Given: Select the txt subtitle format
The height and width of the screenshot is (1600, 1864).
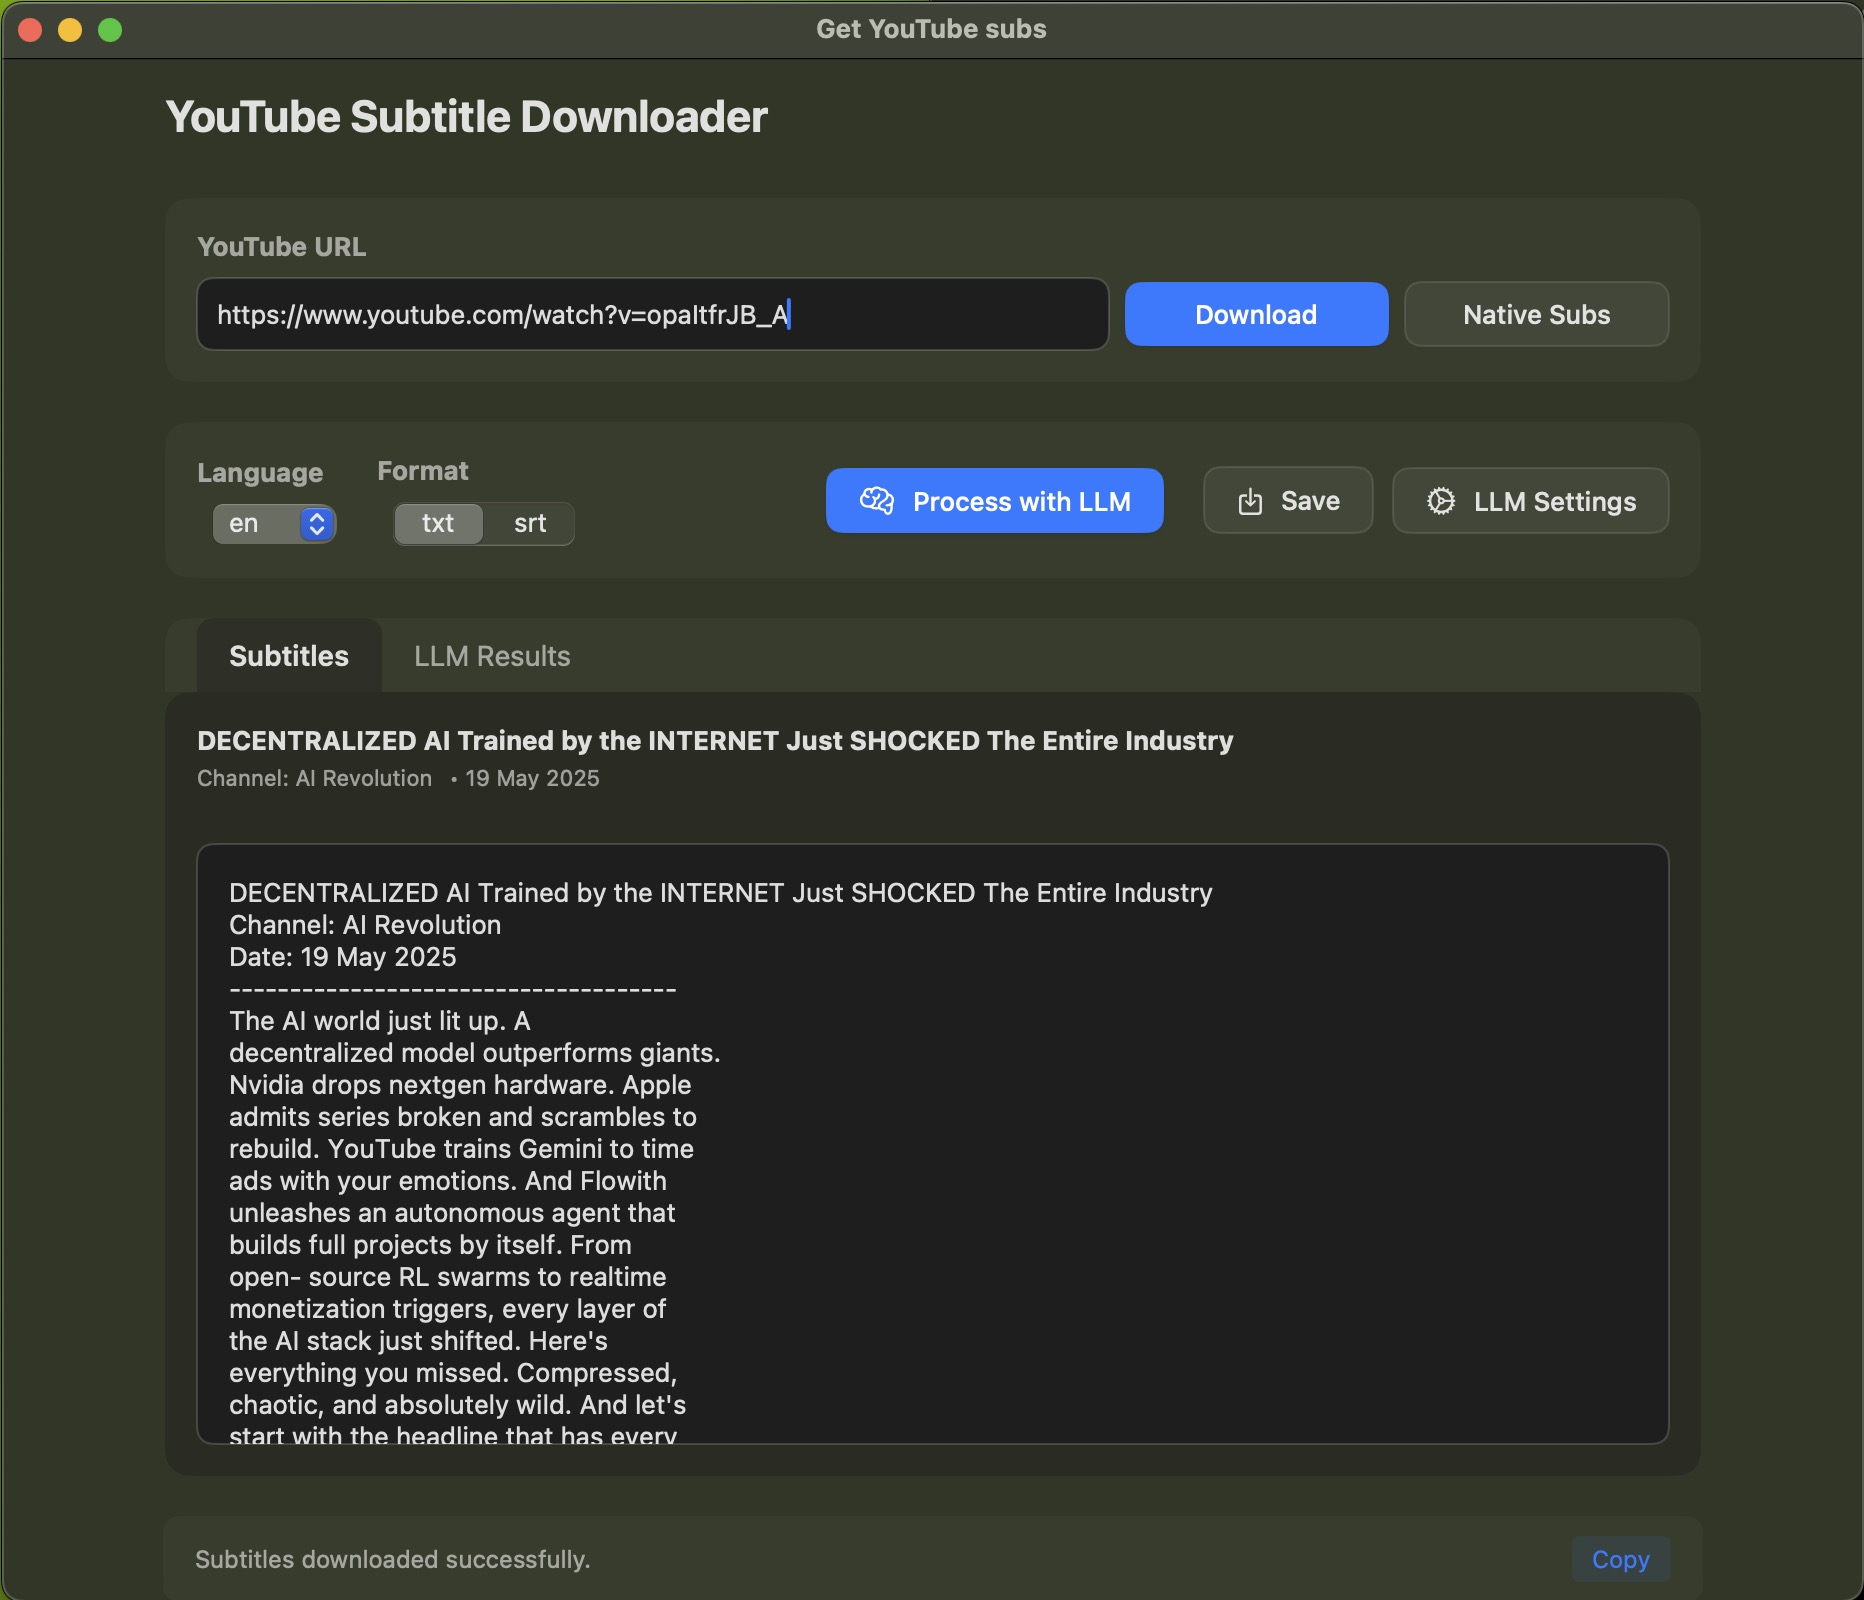Looking at the screenshot, I should tap(437, 523).
